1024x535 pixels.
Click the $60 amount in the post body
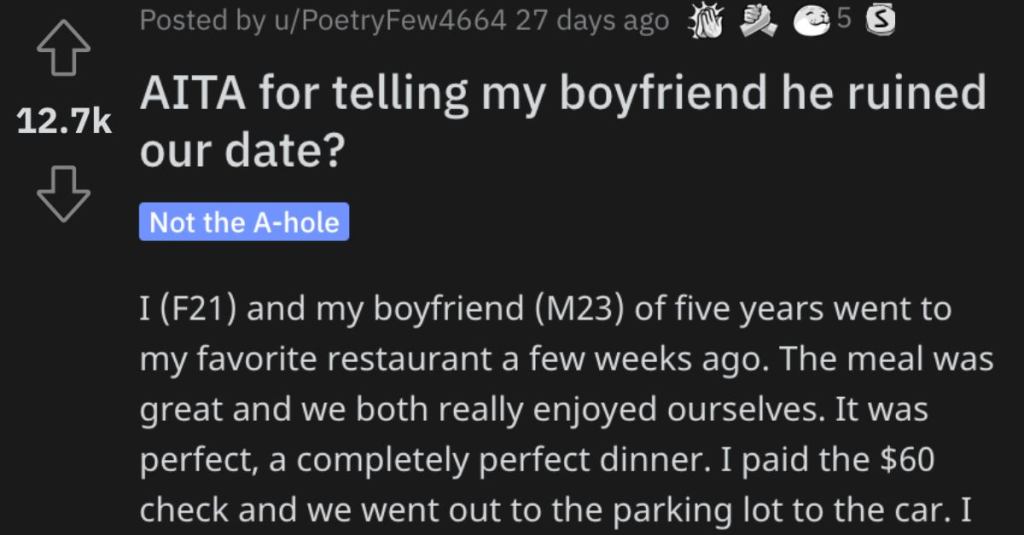tap(907, 459)
